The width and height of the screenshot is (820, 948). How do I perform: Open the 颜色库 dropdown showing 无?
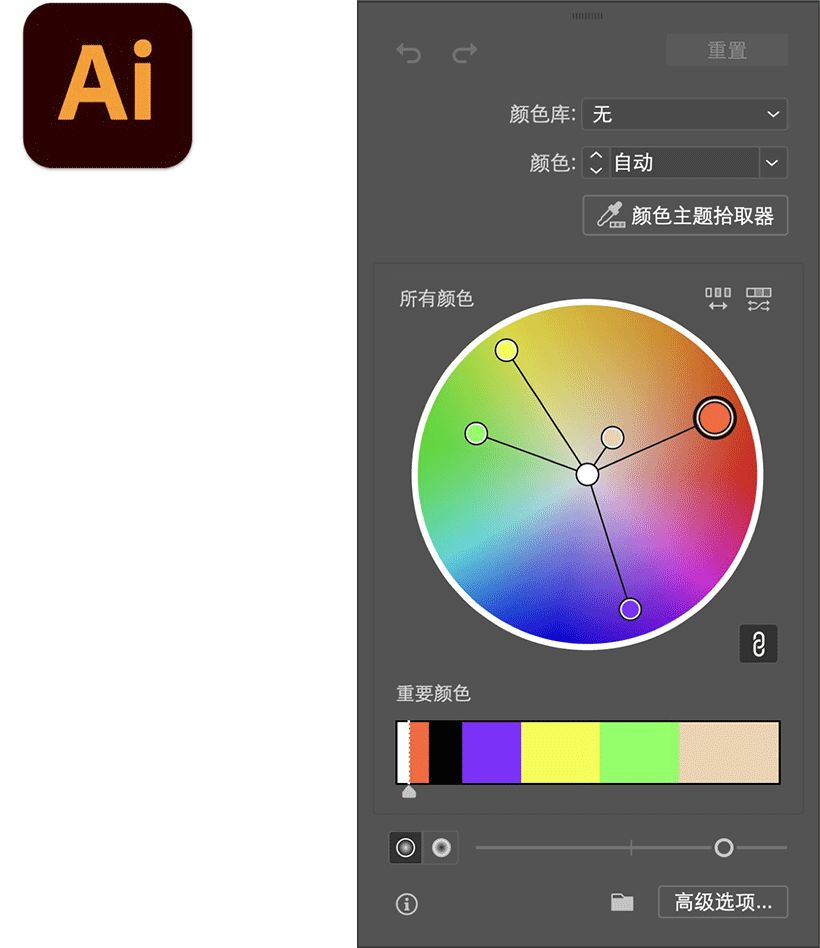684,114
